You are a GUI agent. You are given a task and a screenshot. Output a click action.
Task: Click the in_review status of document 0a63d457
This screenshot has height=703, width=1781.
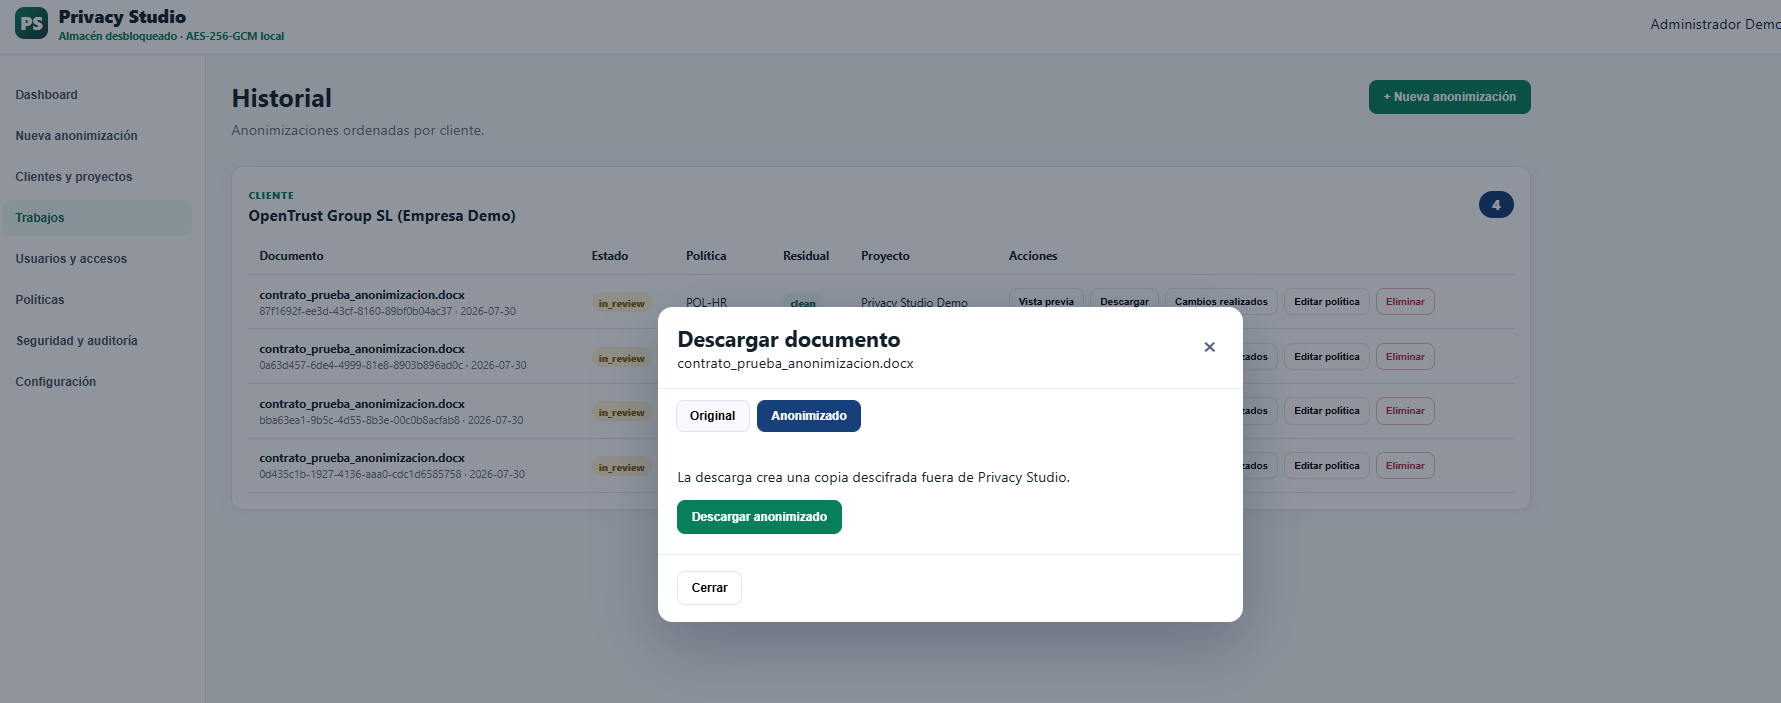coord(621,358)
